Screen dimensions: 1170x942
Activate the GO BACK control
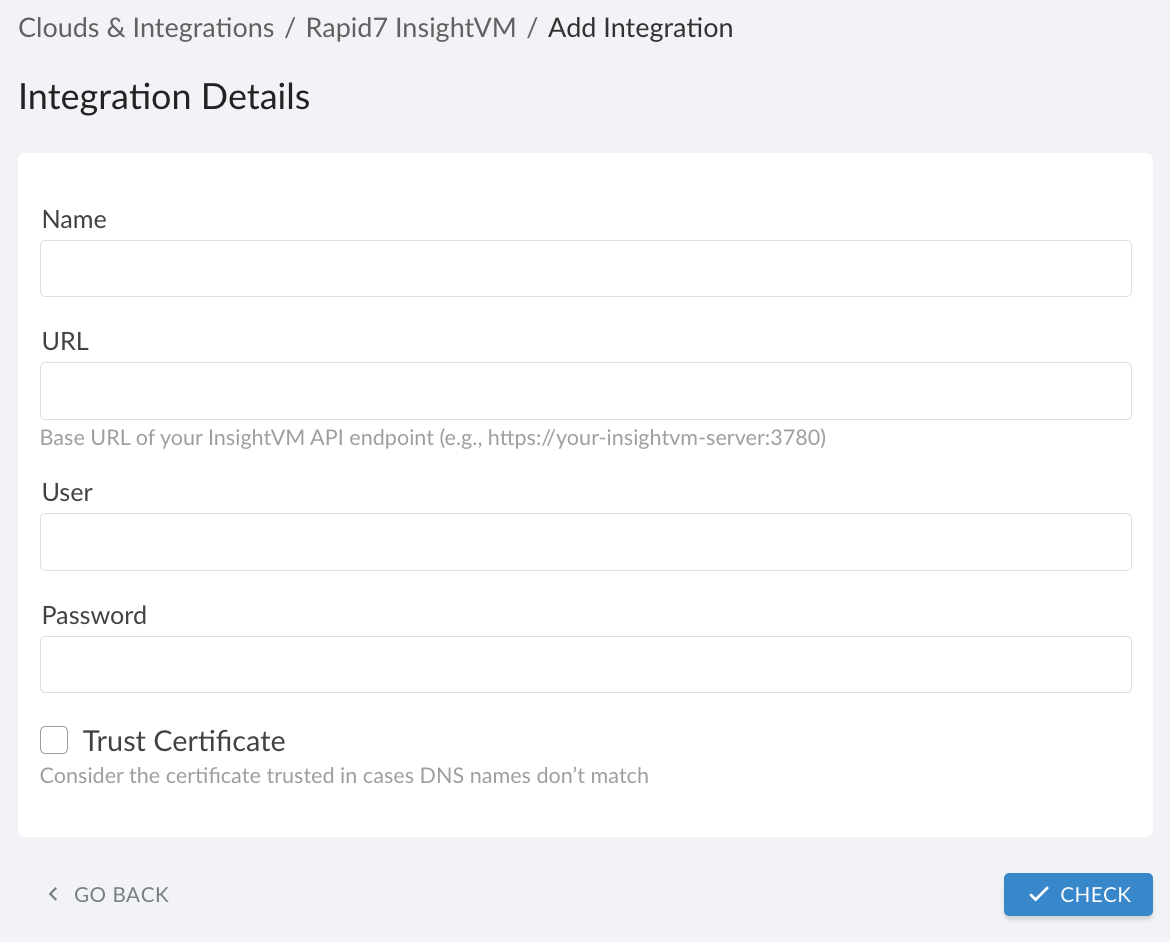coord(120,894)
